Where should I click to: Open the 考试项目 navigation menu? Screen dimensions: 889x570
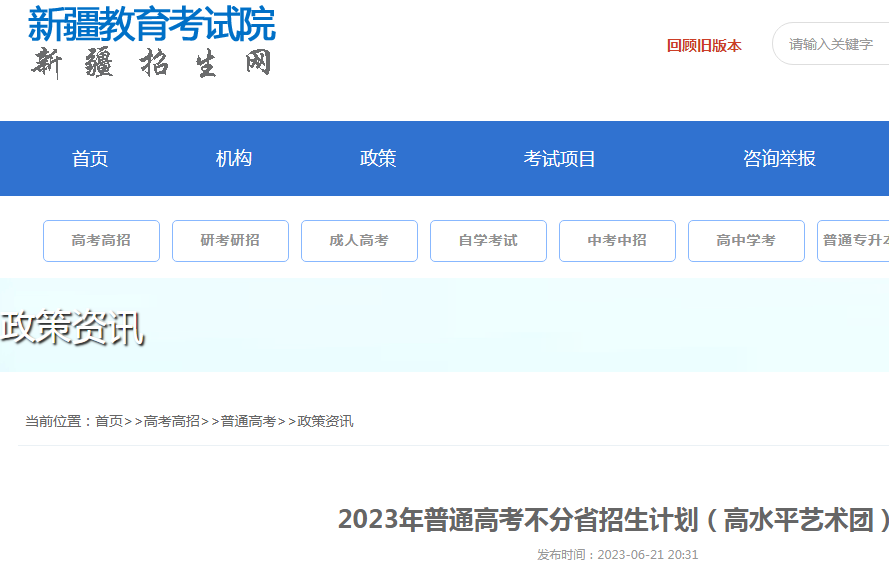coord(559,158)
